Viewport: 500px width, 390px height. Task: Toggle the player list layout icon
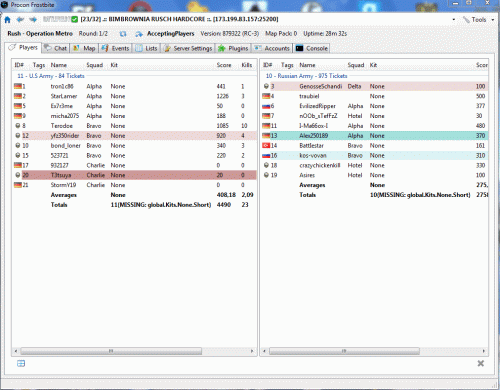(x=21, y=363)
